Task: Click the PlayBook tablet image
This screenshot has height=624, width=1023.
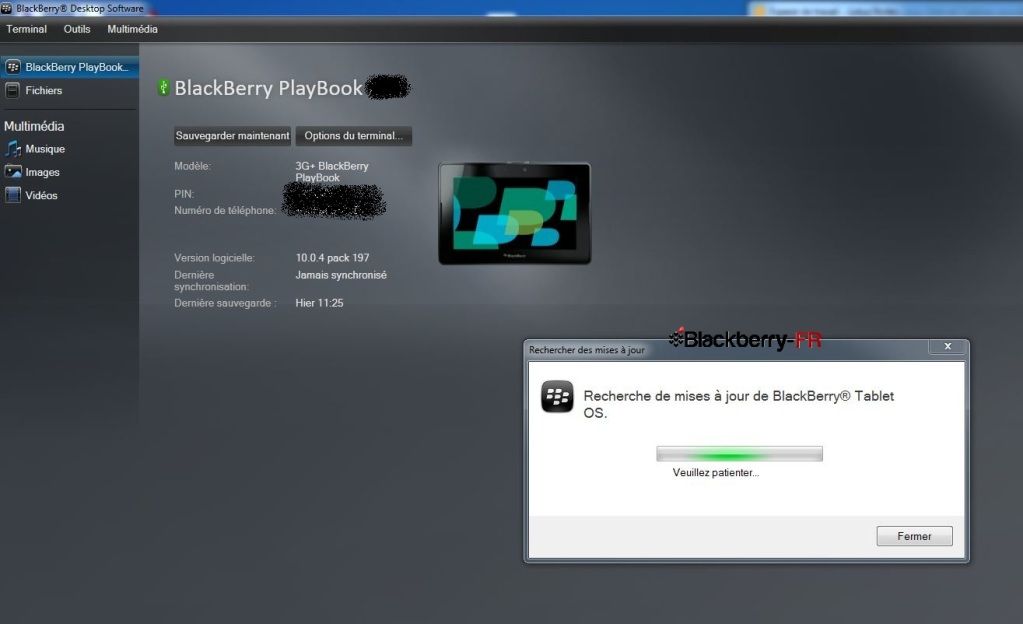Action: 515,213
